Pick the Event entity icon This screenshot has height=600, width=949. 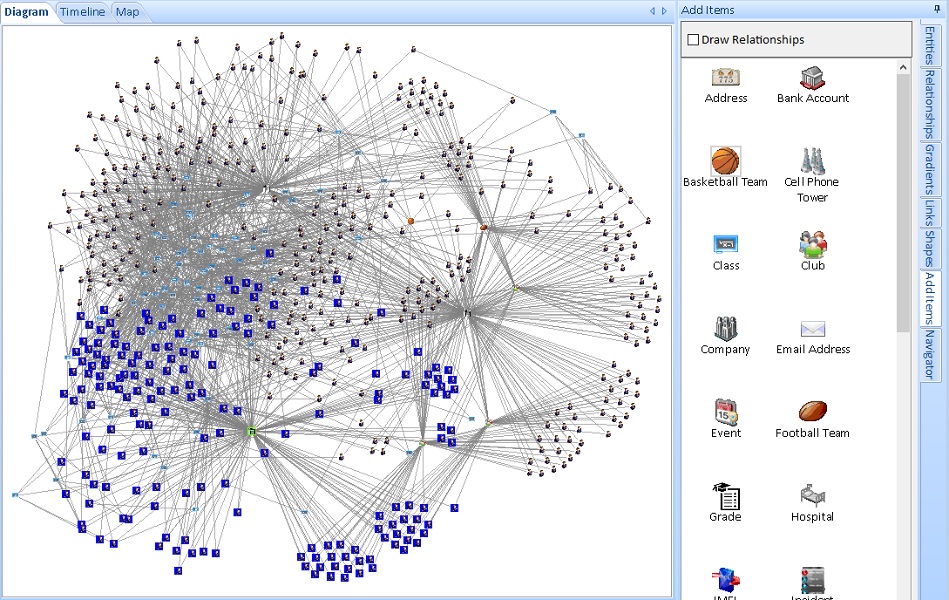pyautogui.click(x=724, y=410)
